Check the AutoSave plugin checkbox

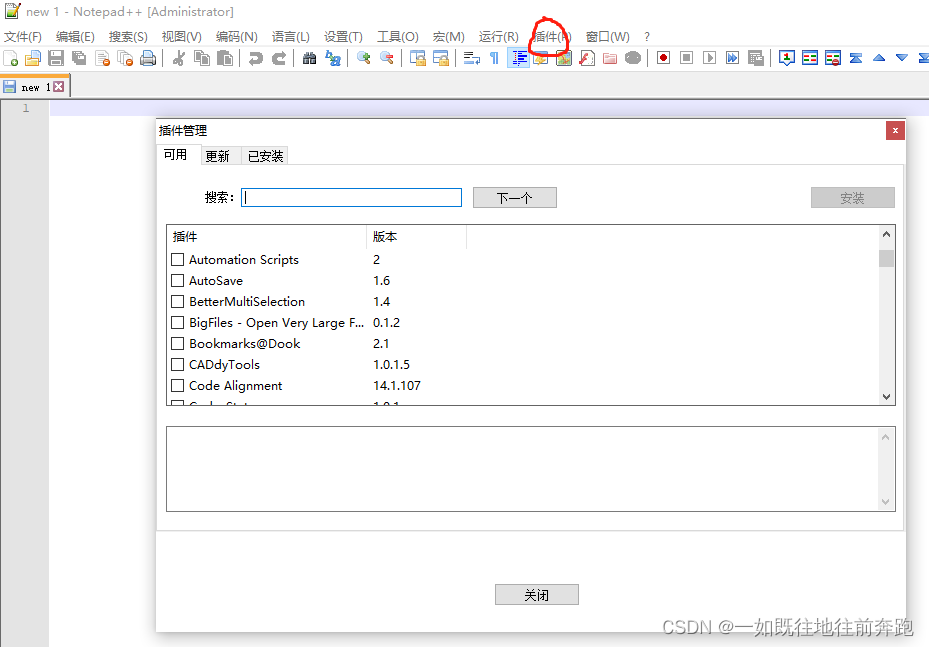177,280
